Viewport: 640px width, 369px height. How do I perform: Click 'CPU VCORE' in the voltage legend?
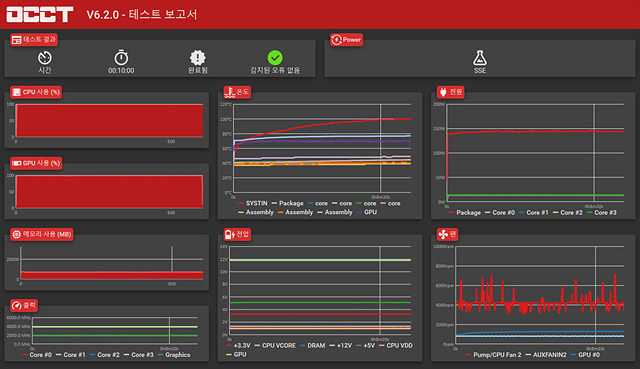coord(278,345)
